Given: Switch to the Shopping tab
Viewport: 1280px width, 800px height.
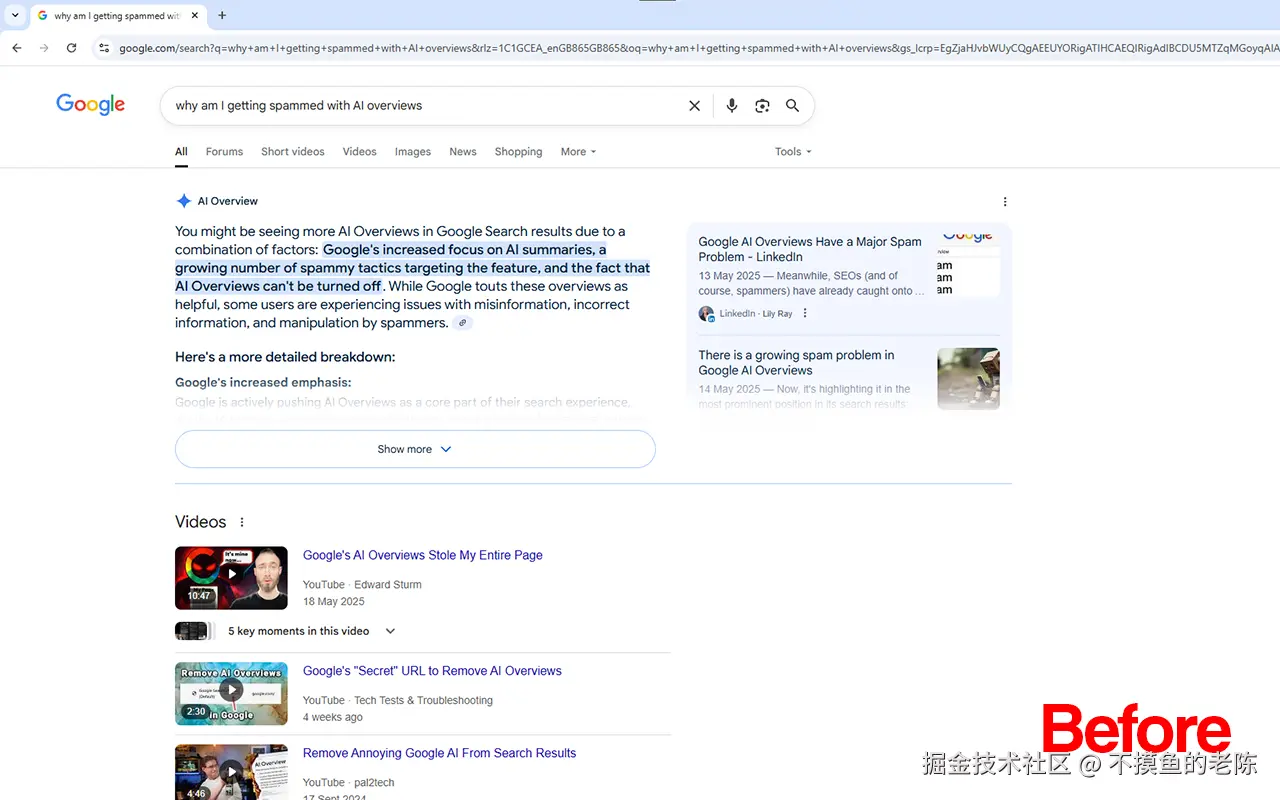Looking at the screenshot, I should [518, 152].
